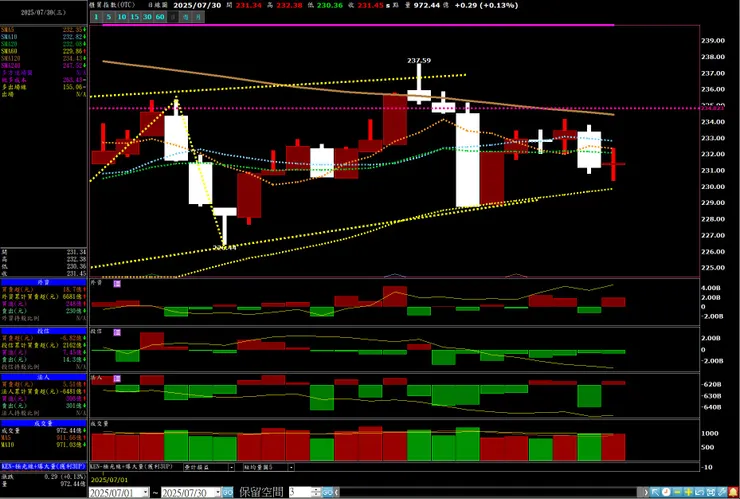Click the SMA5 indicator row
This screenshot has height=499, width=740.
point(43,30)
